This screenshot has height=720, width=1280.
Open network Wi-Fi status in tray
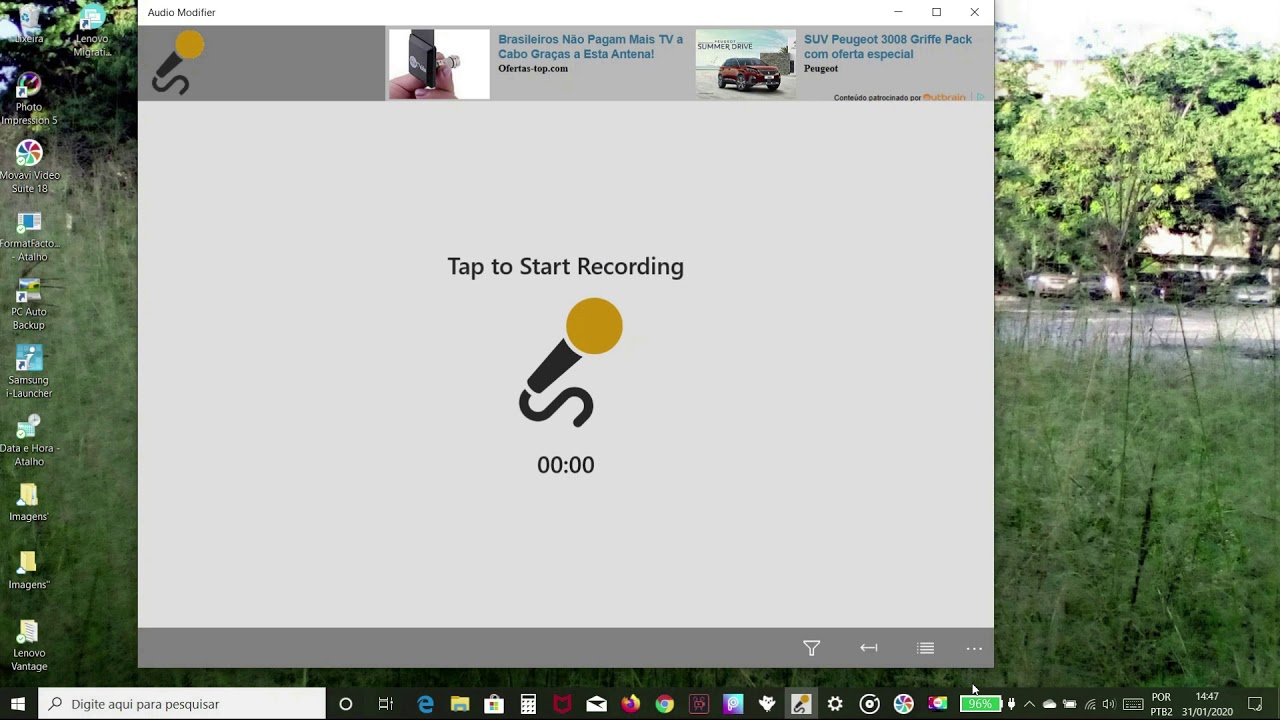[x=1090, y=704]
